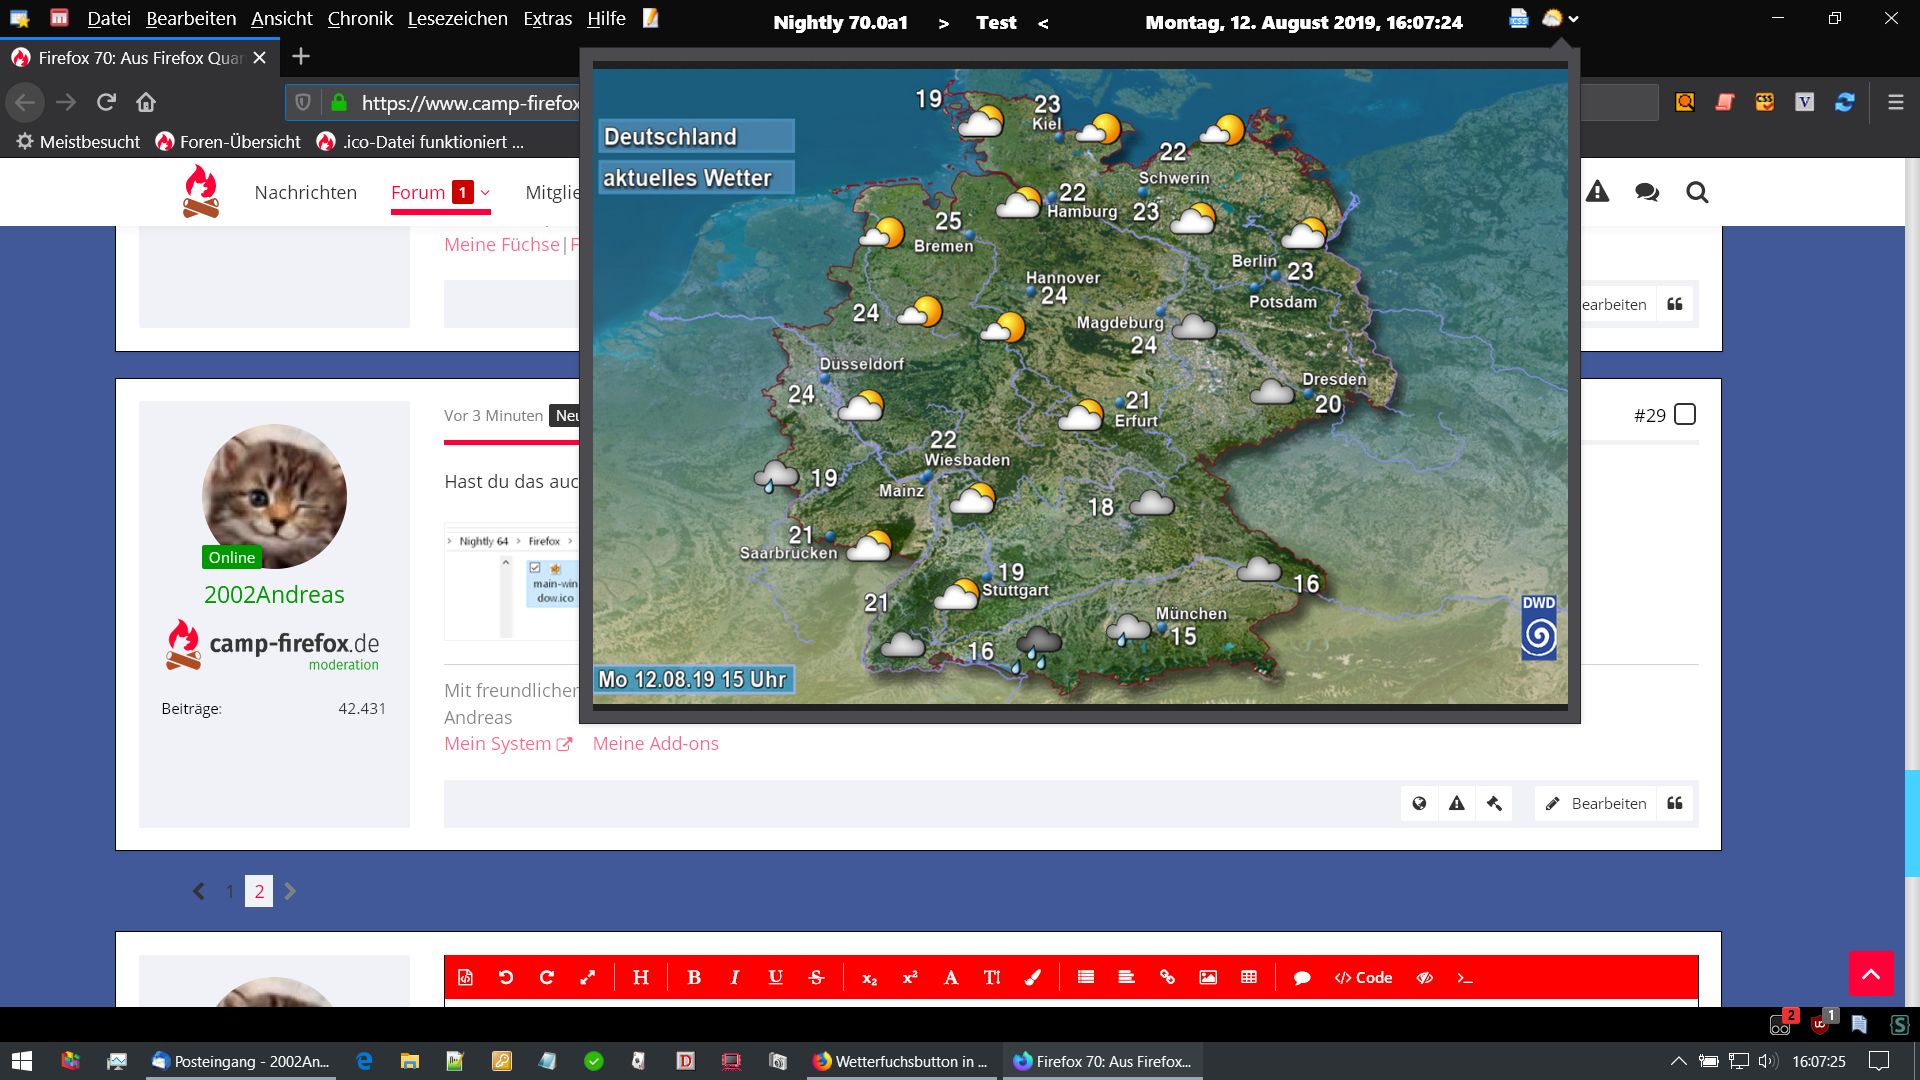Toggle bold formatting in editor toolbar
The width and height of the screenshot is (1920, 1080).
[694, 977]
